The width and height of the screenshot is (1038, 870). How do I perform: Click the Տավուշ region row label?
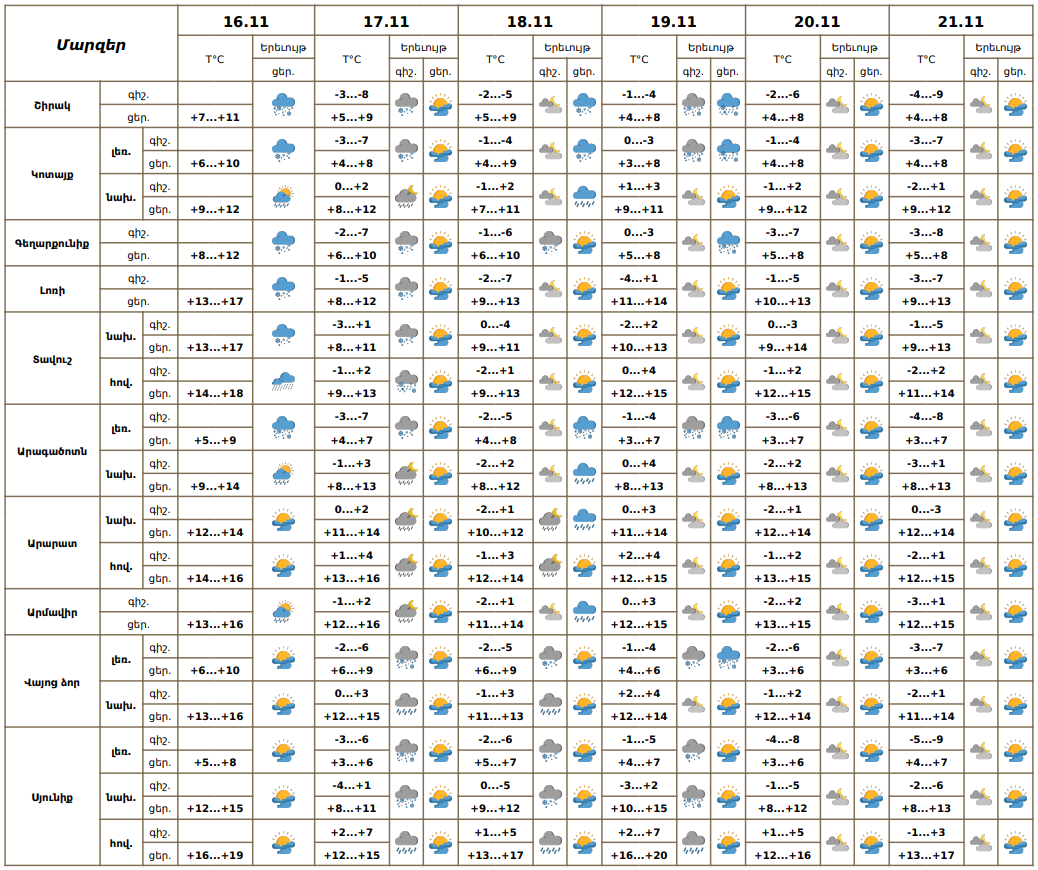click(x=51, y=358)
